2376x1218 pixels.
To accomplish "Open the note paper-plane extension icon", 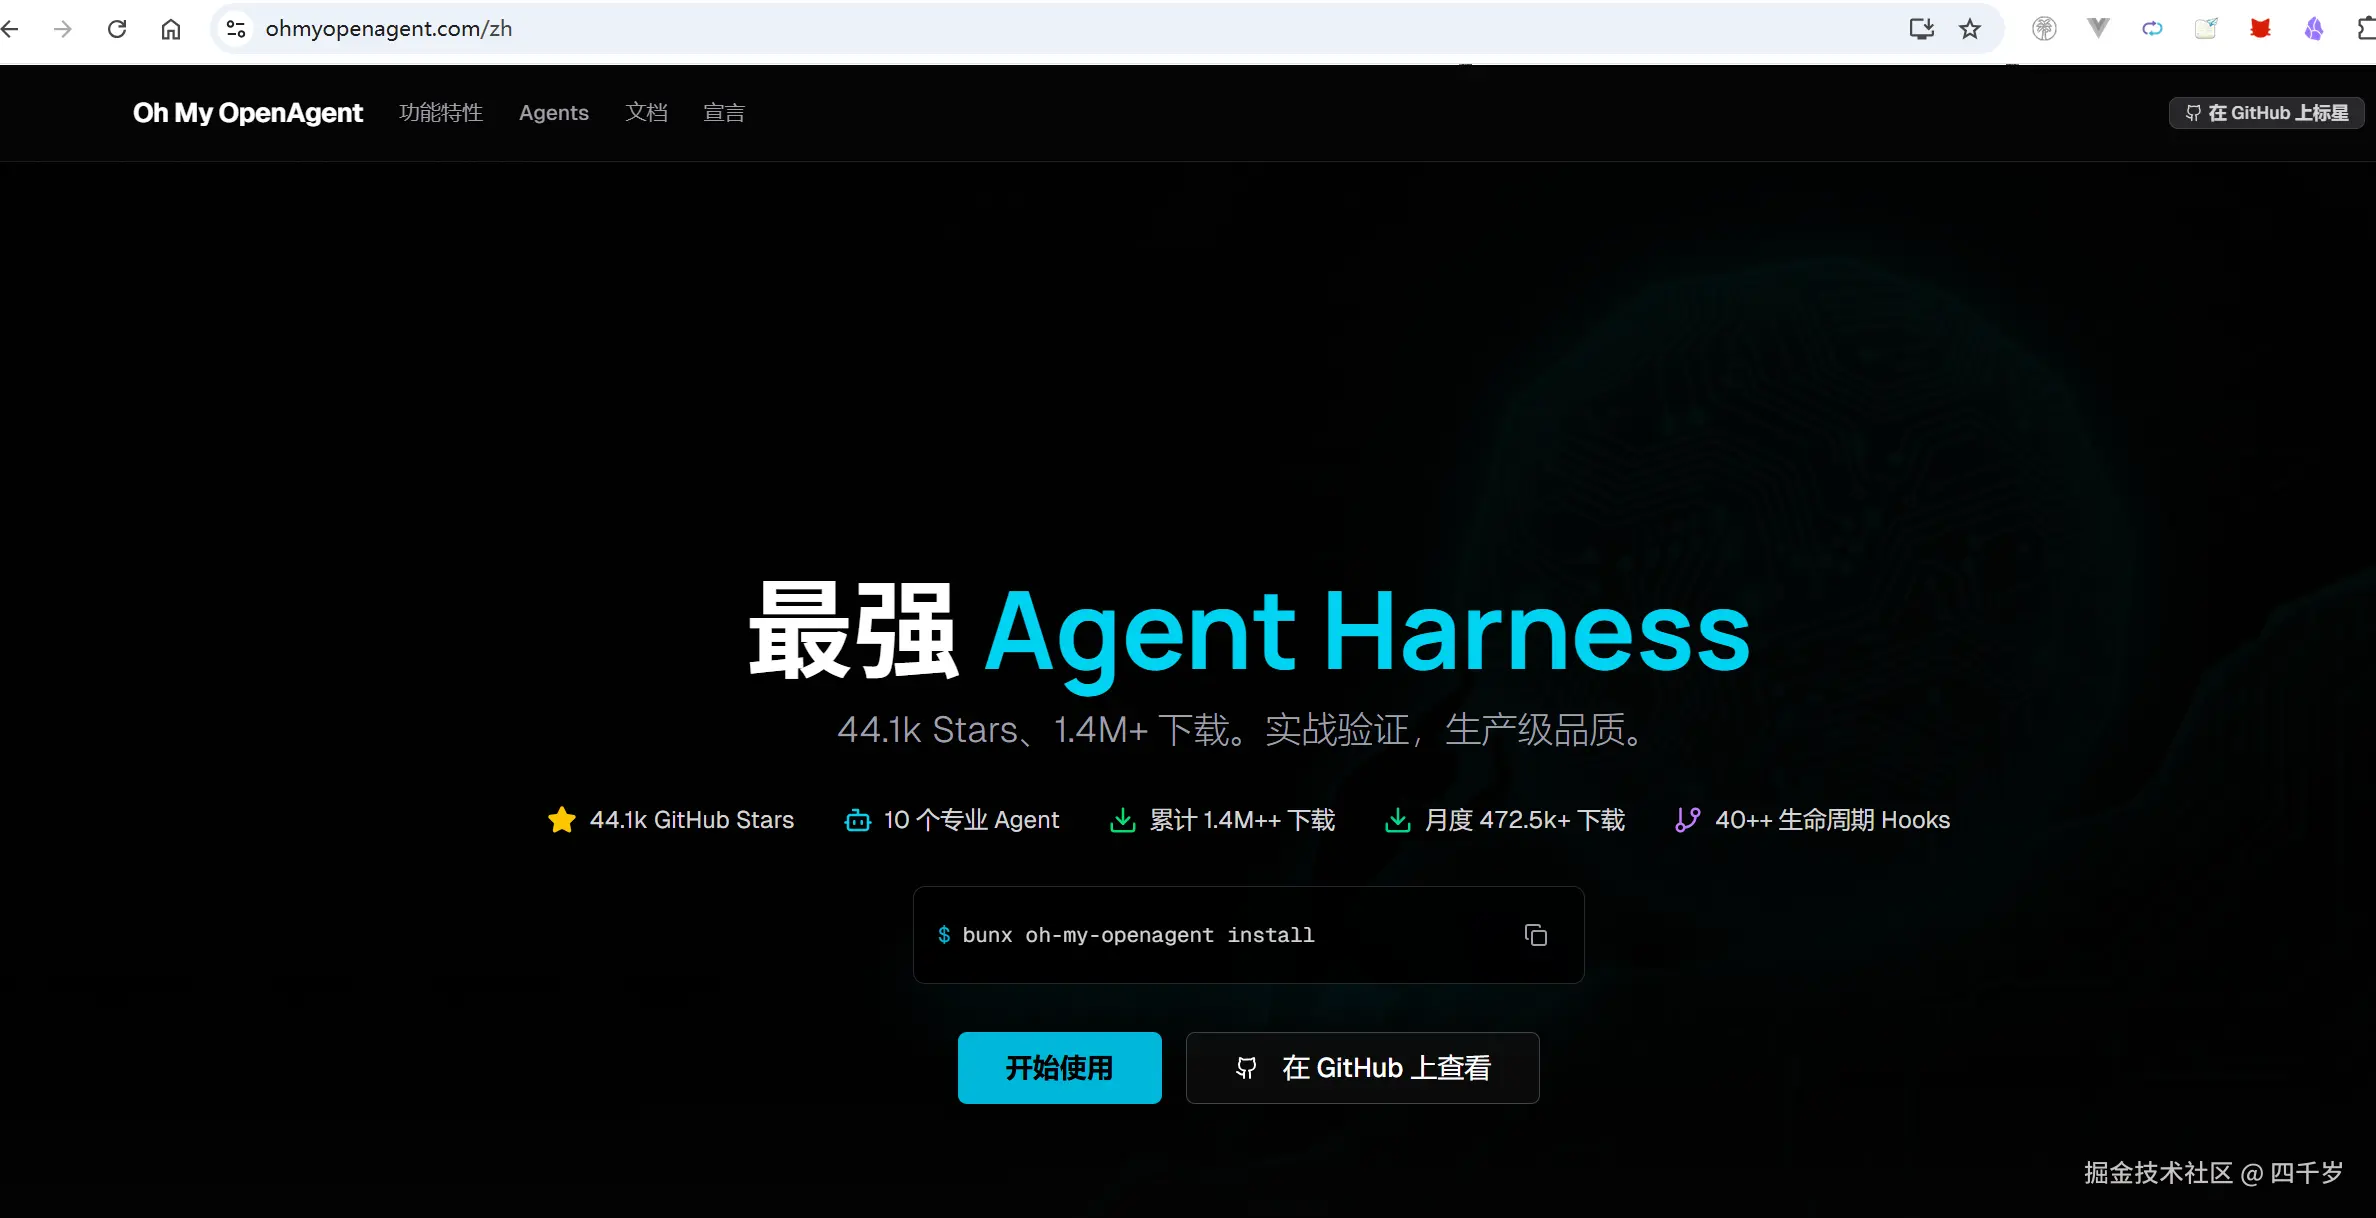I will click(x=2207, y=28).
